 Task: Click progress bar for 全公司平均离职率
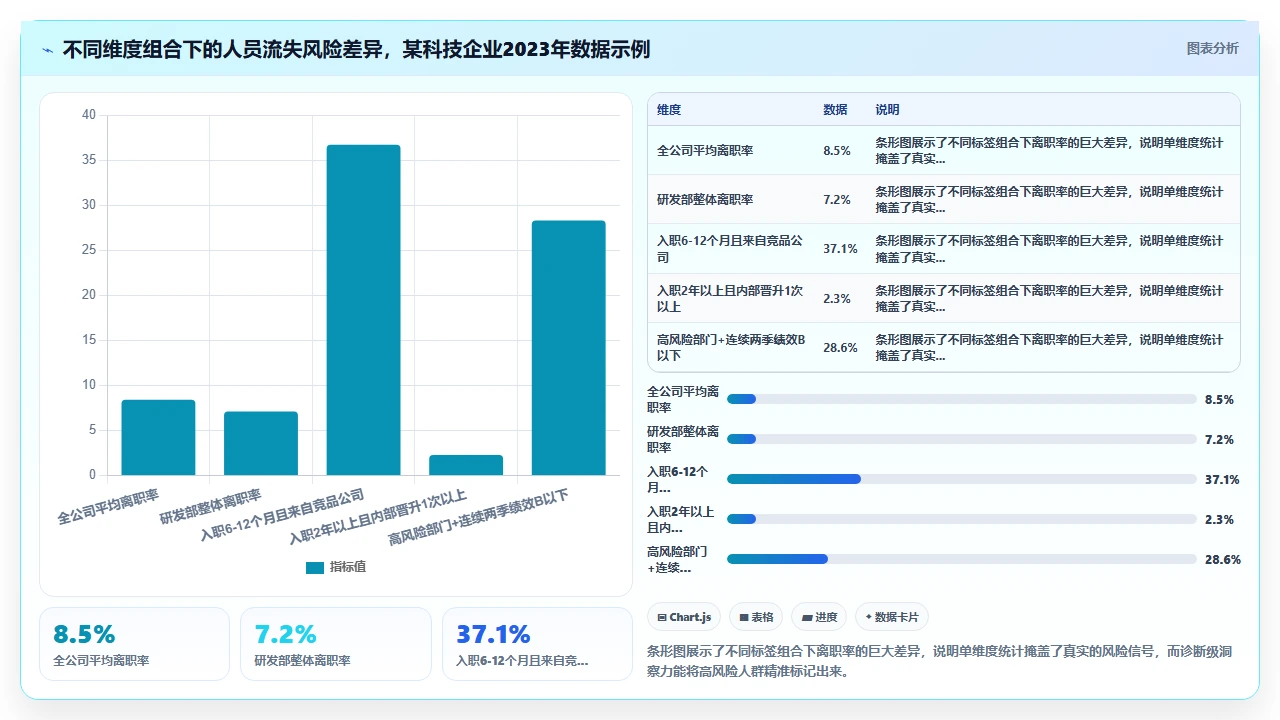coord(962,399)
